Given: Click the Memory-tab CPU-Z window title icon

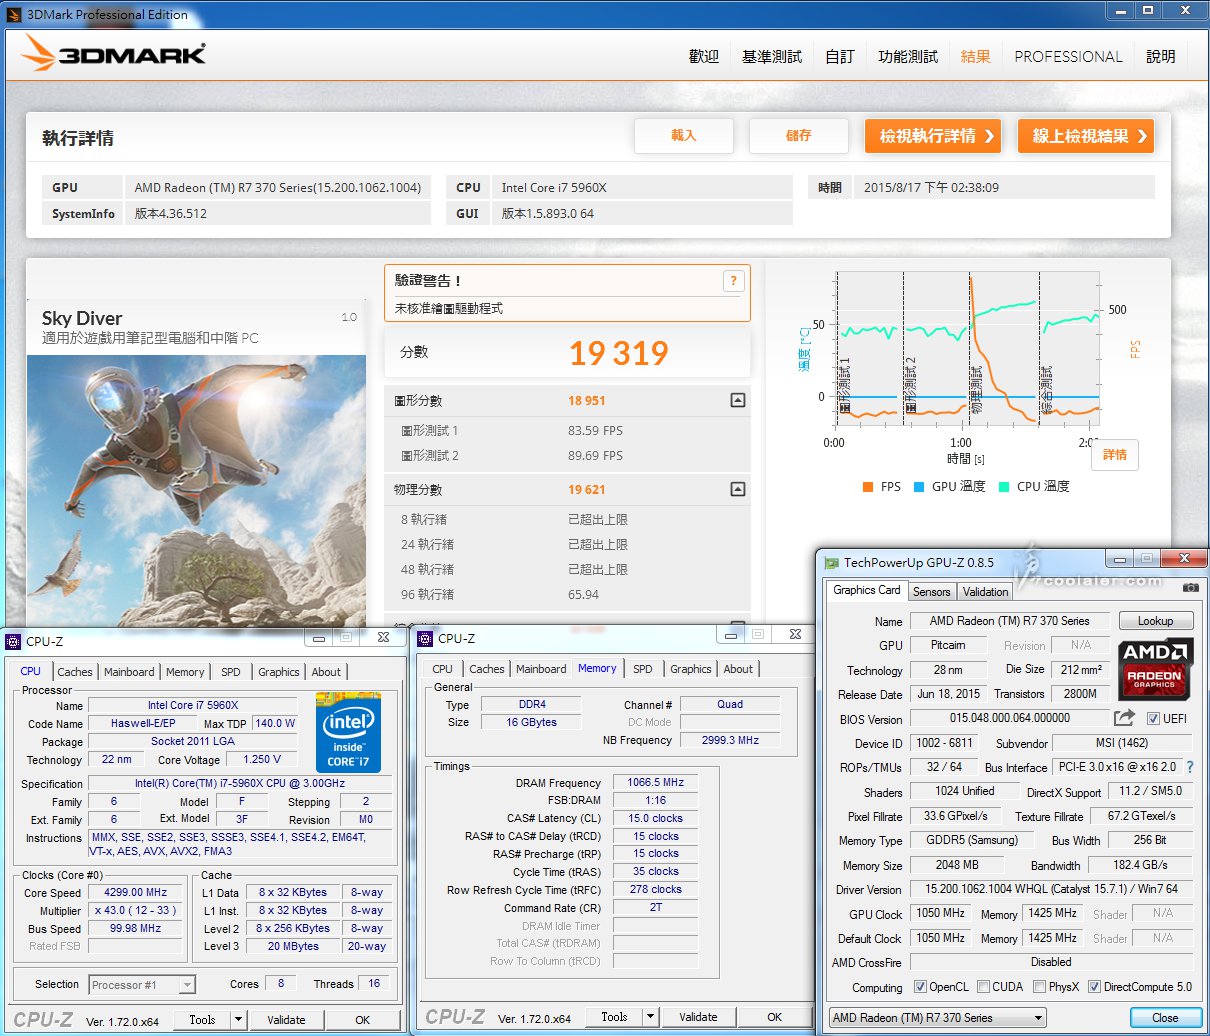Looking at the screenshot, I should coord(426,639).
